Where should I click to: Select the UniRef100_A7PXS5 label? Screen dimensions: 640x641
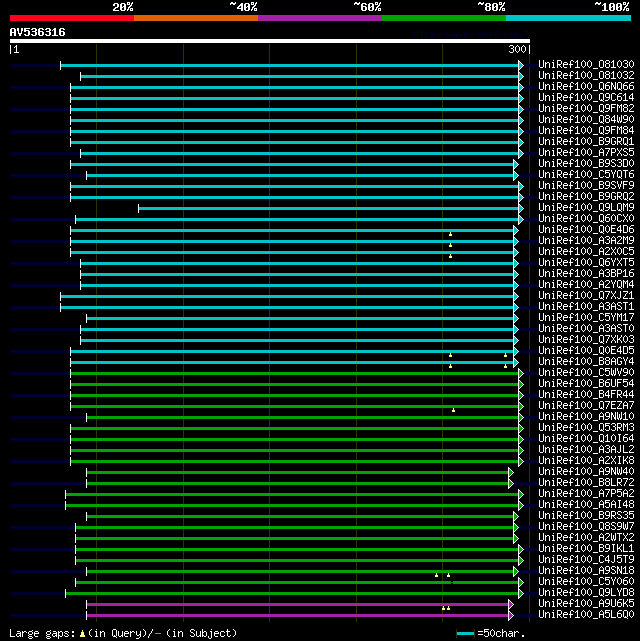tap(586, 152)
